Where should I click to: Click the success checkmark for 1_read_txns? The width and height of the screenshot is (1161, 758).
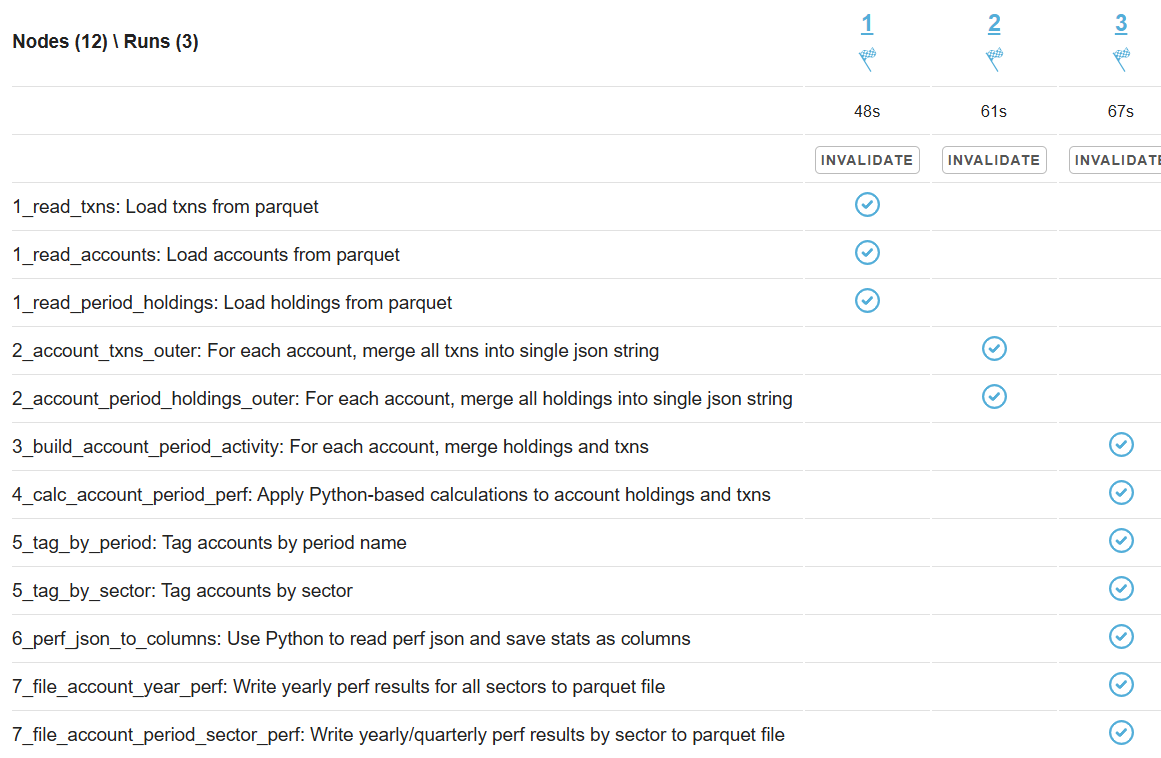point(867,204)
